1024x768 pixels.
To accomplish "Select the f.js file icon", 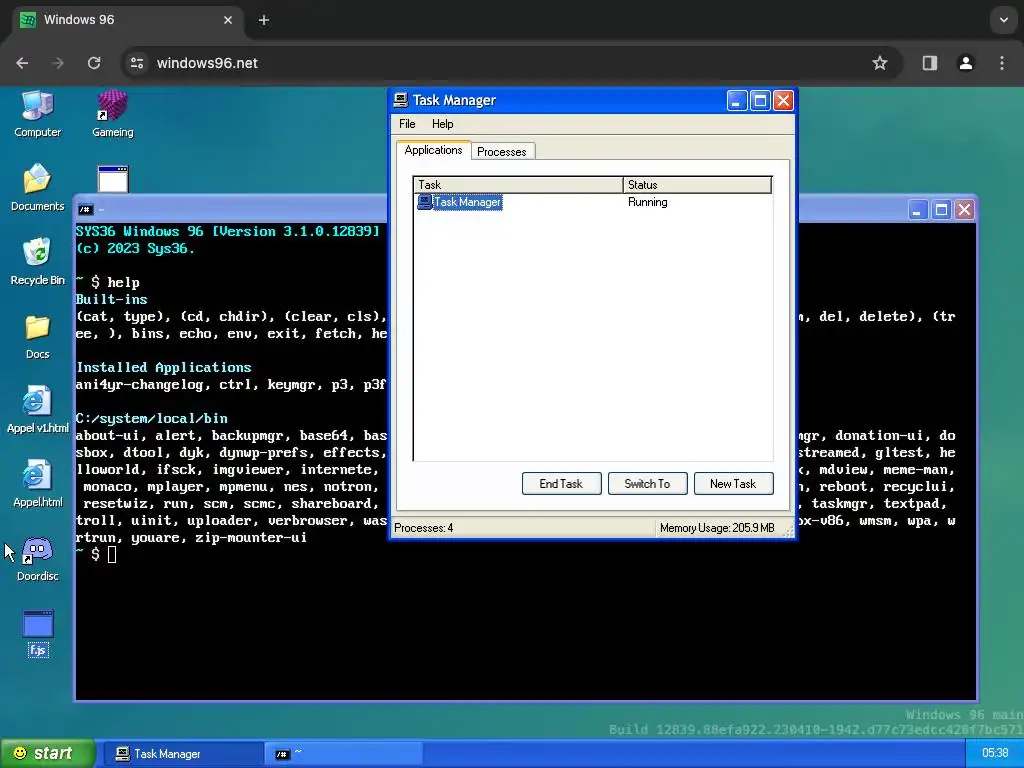I will 38,633.
